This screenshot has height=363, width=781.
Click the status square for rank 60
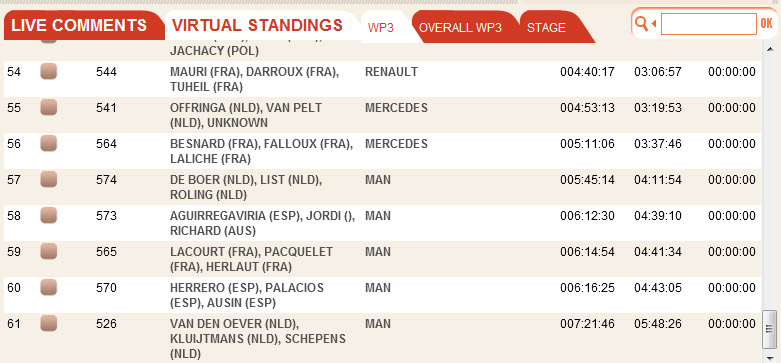(x=48, y=287)
